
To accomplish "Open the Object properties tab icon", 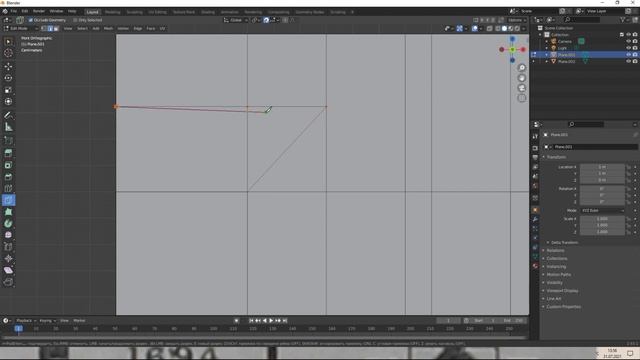I will pyautogui.click(x=535, y=210).
